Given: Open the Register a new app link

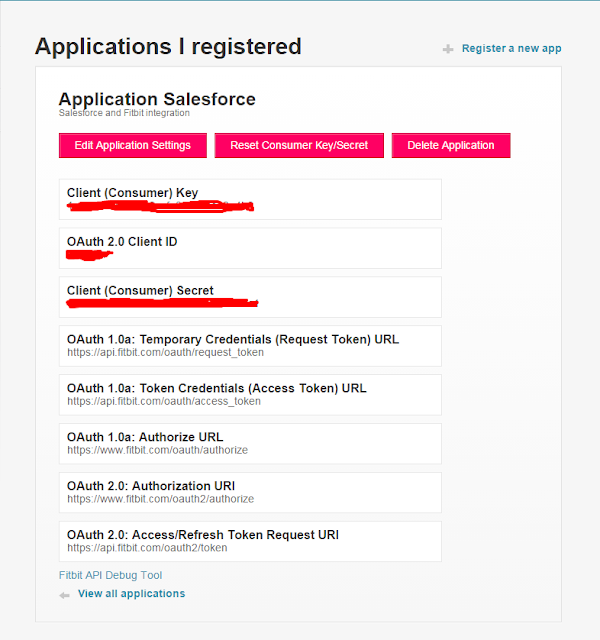Looking at the screenshot, I should (x=511, y=48).
